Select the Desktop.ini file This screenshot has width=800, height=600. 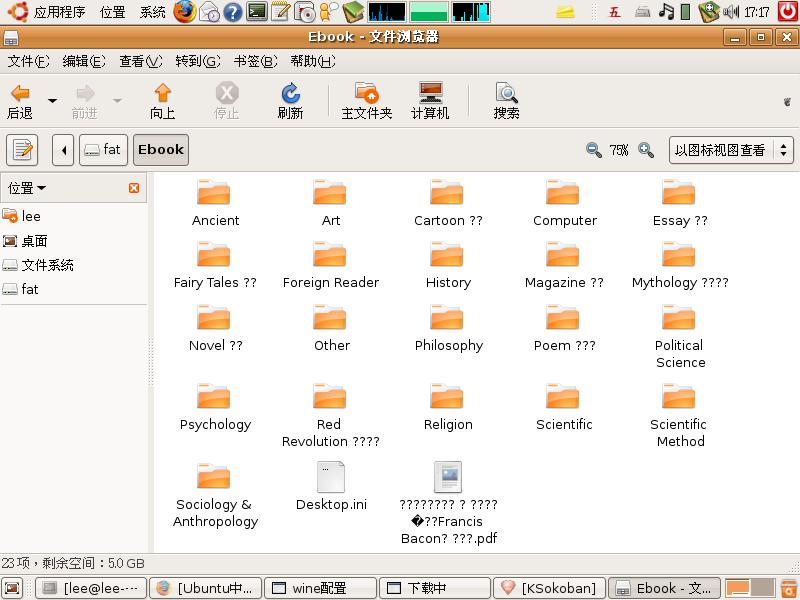coord(331,487)
